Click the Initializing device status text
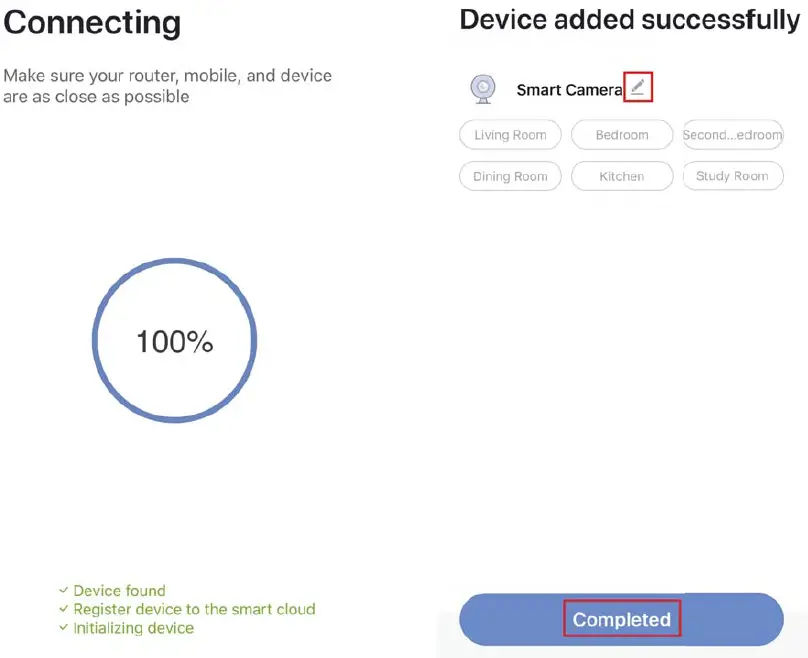Viewport: 808px width, 658px height. [x=133, y=628]
